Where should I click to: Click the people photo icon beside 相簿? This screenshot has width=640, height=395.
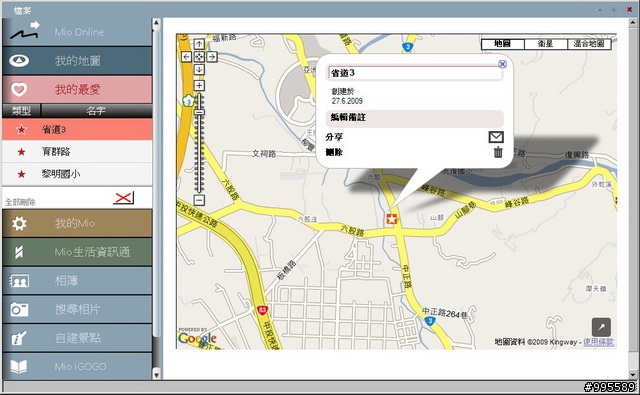(x=19, y=281)
